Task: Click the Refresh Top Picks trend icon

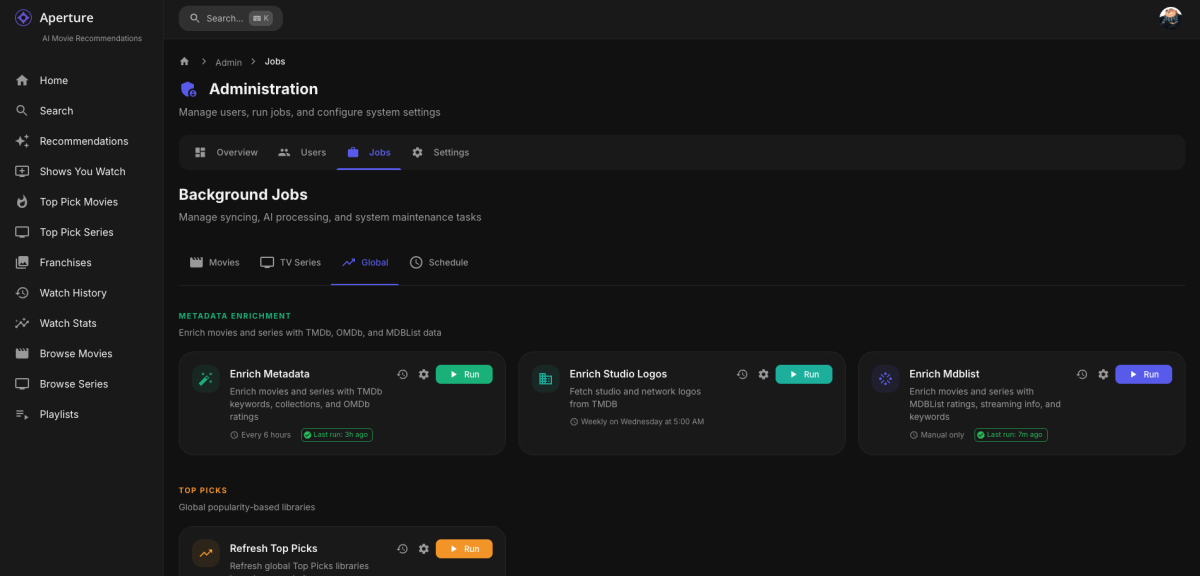Action: pyautogui.click(x=206, y=553)
